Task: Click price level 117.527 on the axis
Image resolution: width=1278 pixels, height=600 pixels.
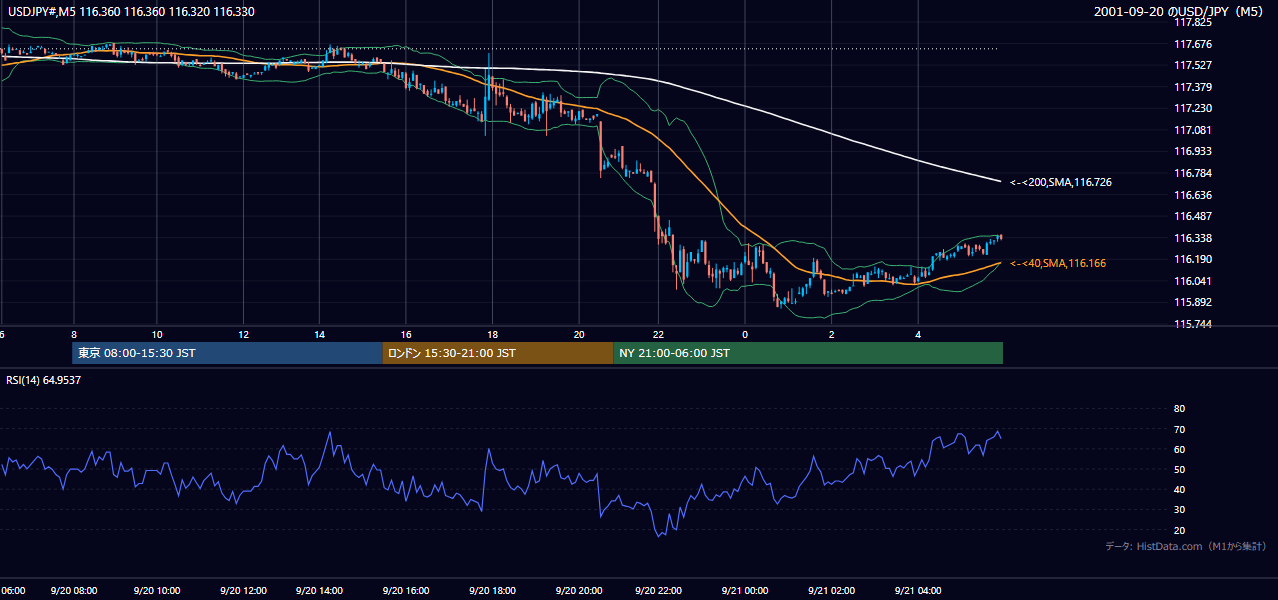Action: [x=1192, y=65]
